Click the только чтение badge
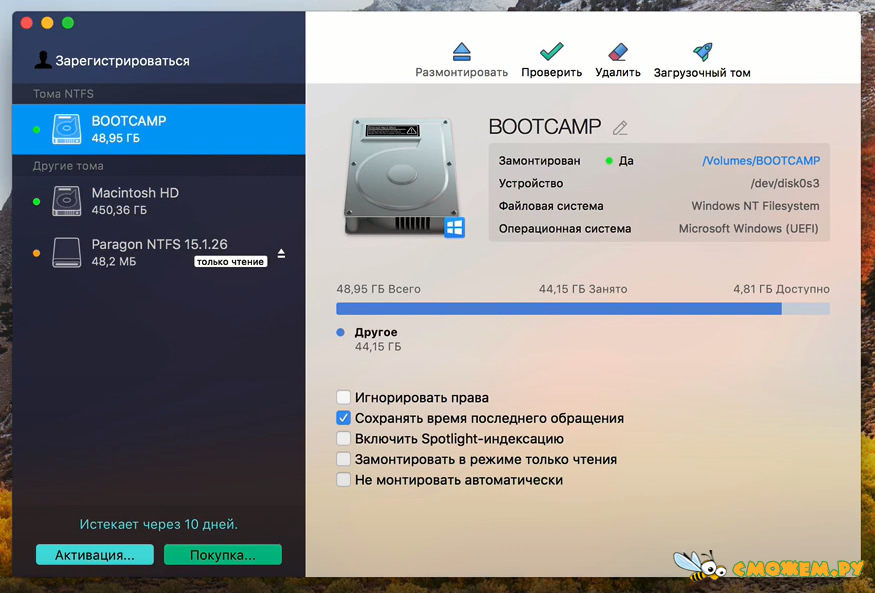 (230, 262)
